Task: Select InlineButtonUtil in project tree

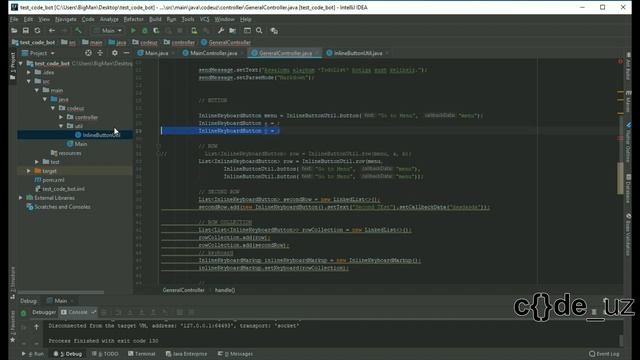Action: tap(98, 135)
